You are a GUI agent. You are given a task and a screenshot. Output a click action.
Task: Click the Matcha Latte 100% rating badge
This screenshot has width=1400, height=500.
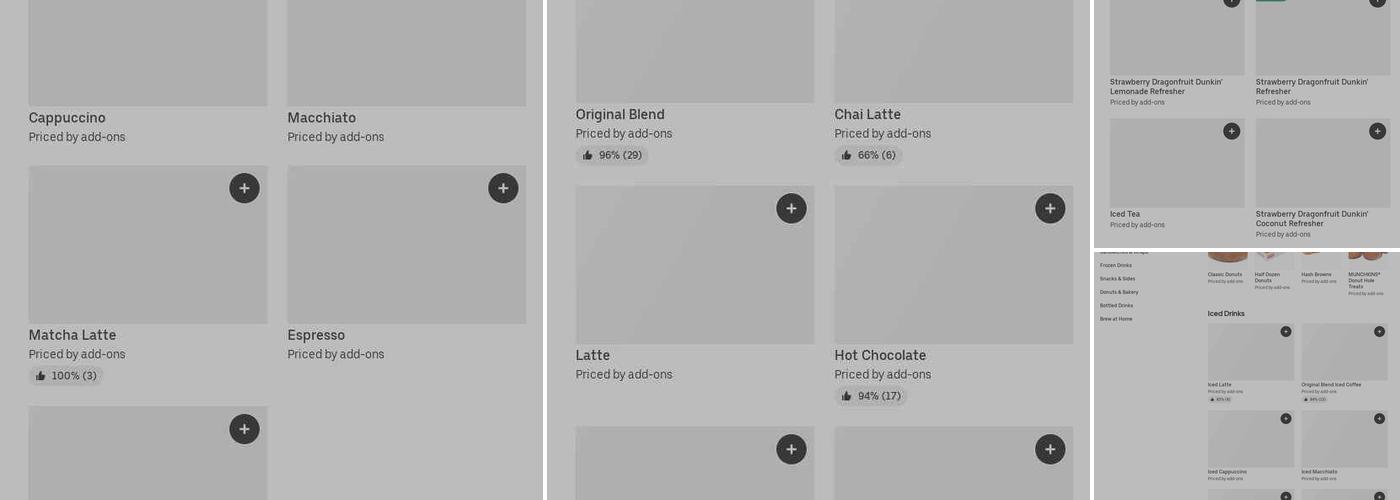[66, 376]
